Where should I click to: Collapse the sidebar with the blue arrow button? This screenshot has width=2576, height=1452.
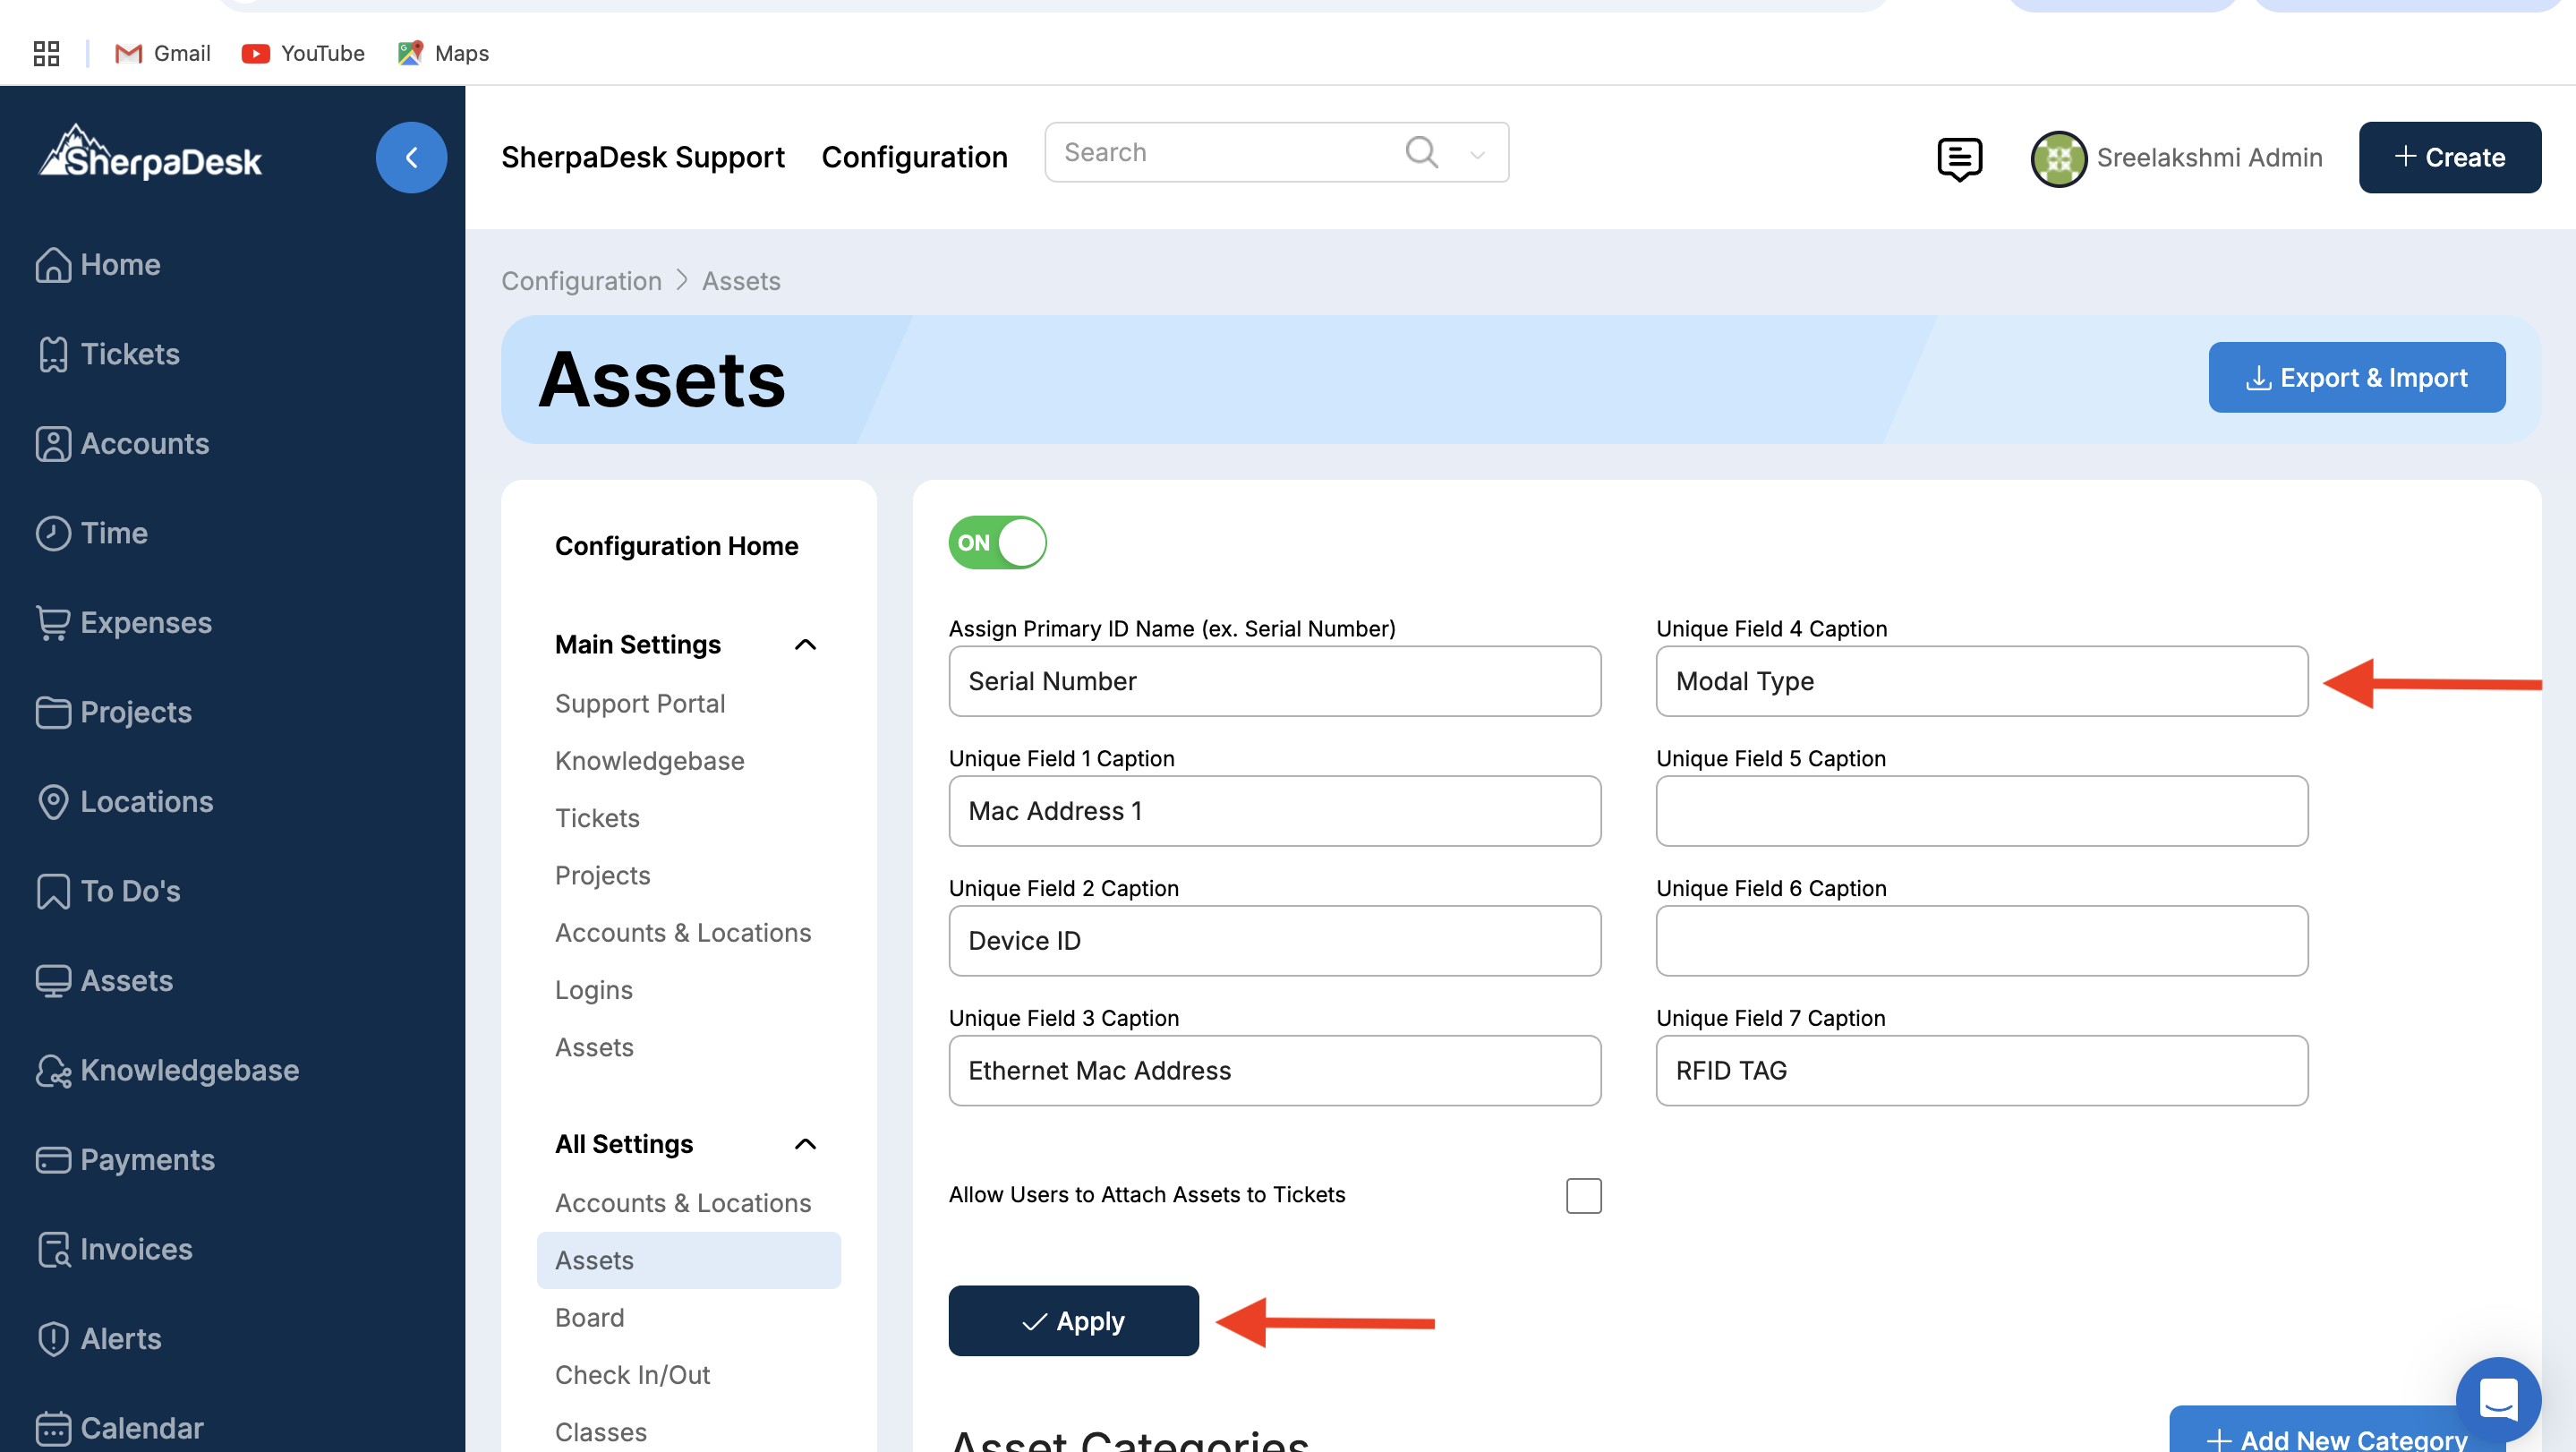coord(411,157)
